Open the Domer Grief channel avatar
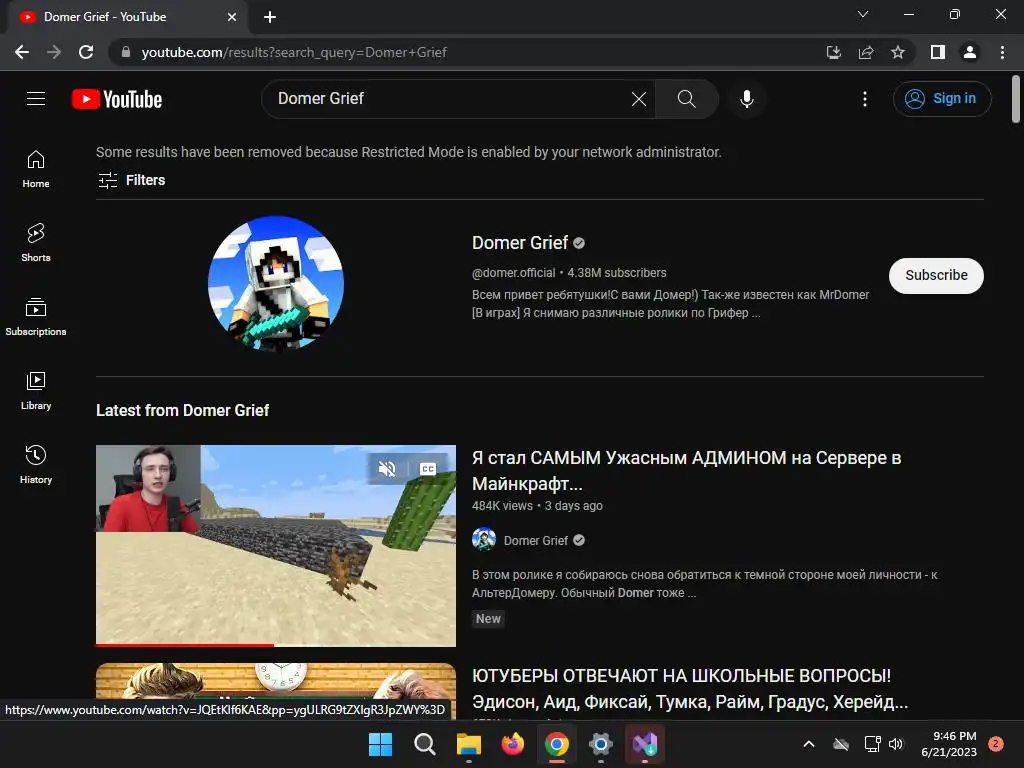1024x768 pixels. 276,284
